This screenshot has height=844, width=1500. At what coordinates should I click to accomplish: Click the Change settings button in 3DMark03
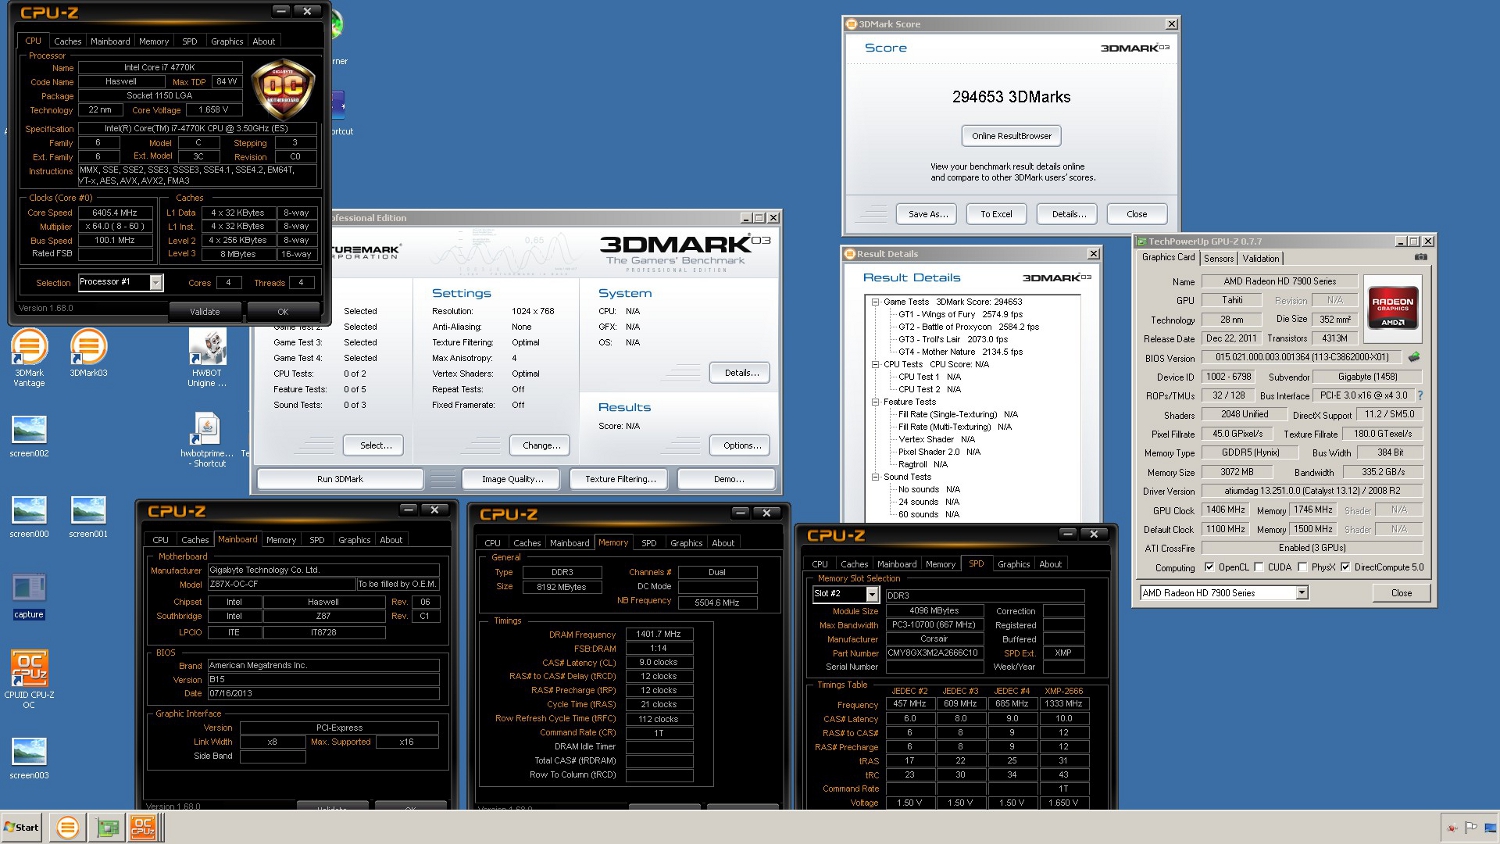(541, 445)
